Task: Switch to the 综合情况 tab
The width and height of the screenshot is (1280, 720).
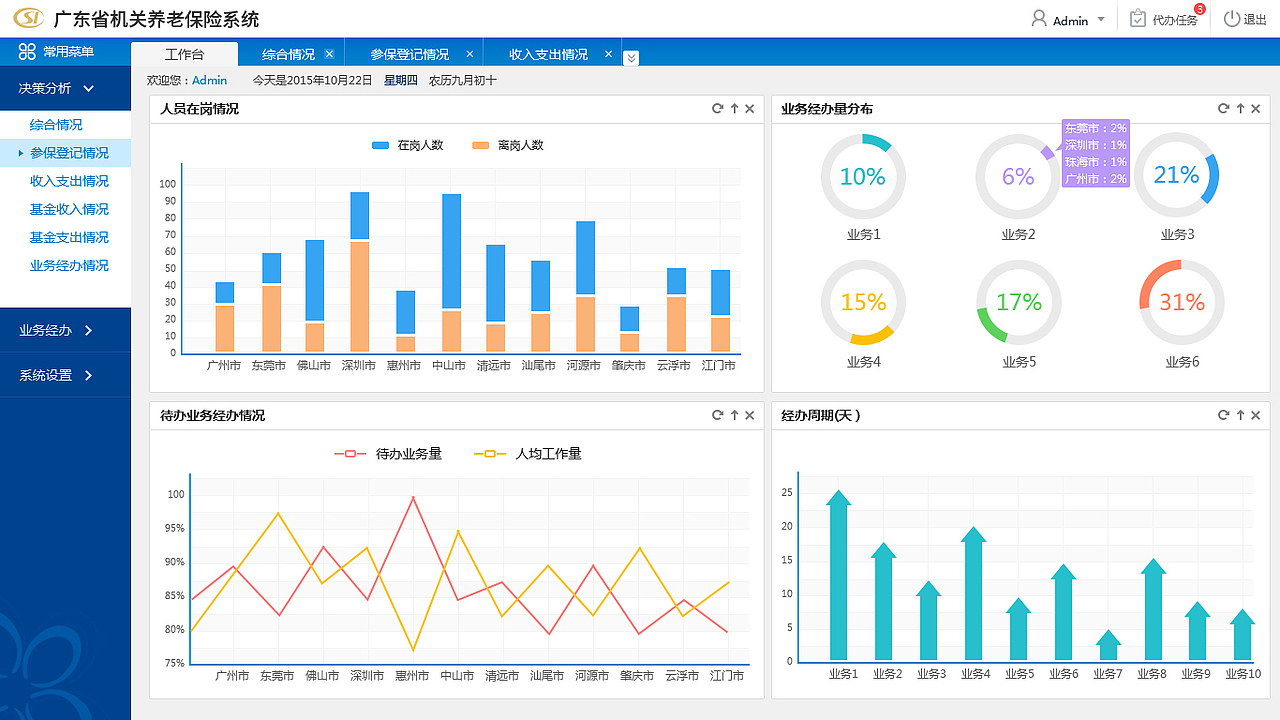Action: [x=288, y=54]
